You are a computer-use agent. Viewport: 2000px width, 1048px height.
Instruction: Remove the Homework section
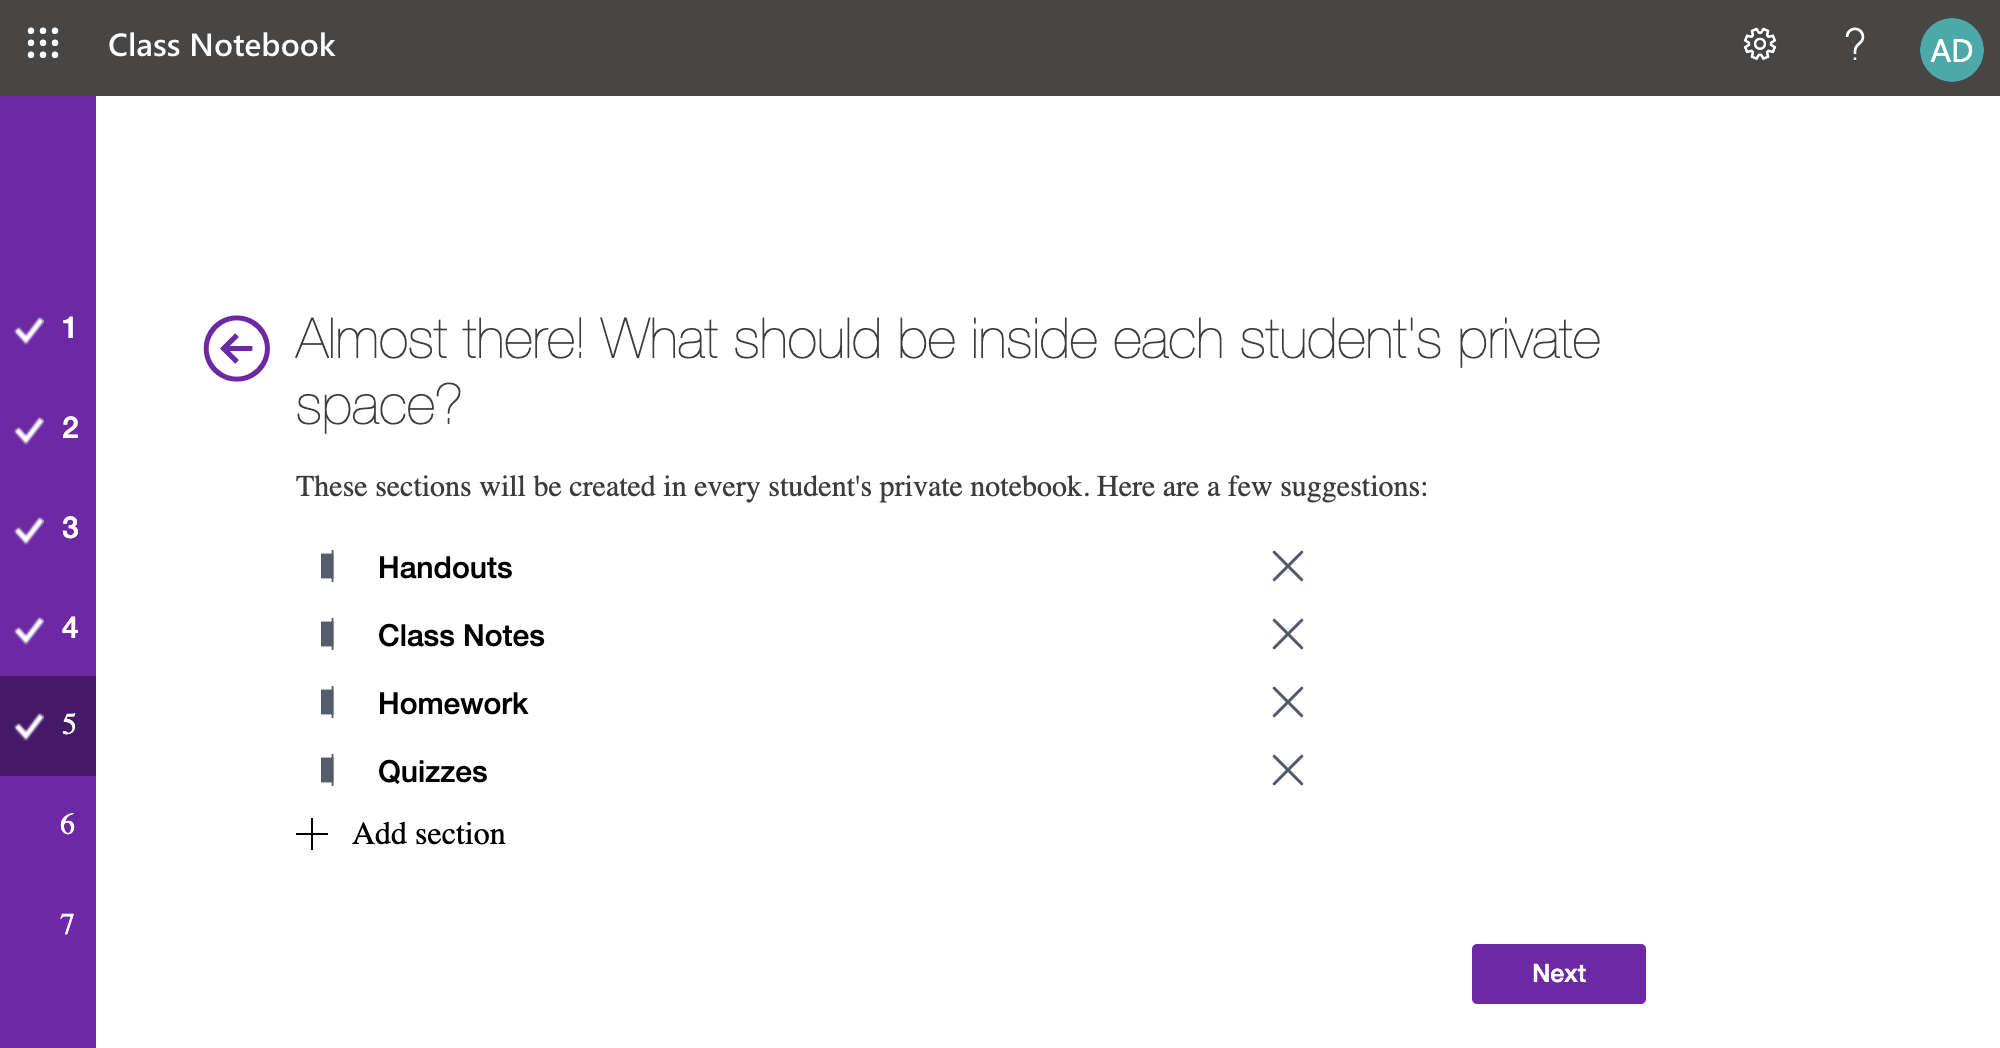point(1287,702)
